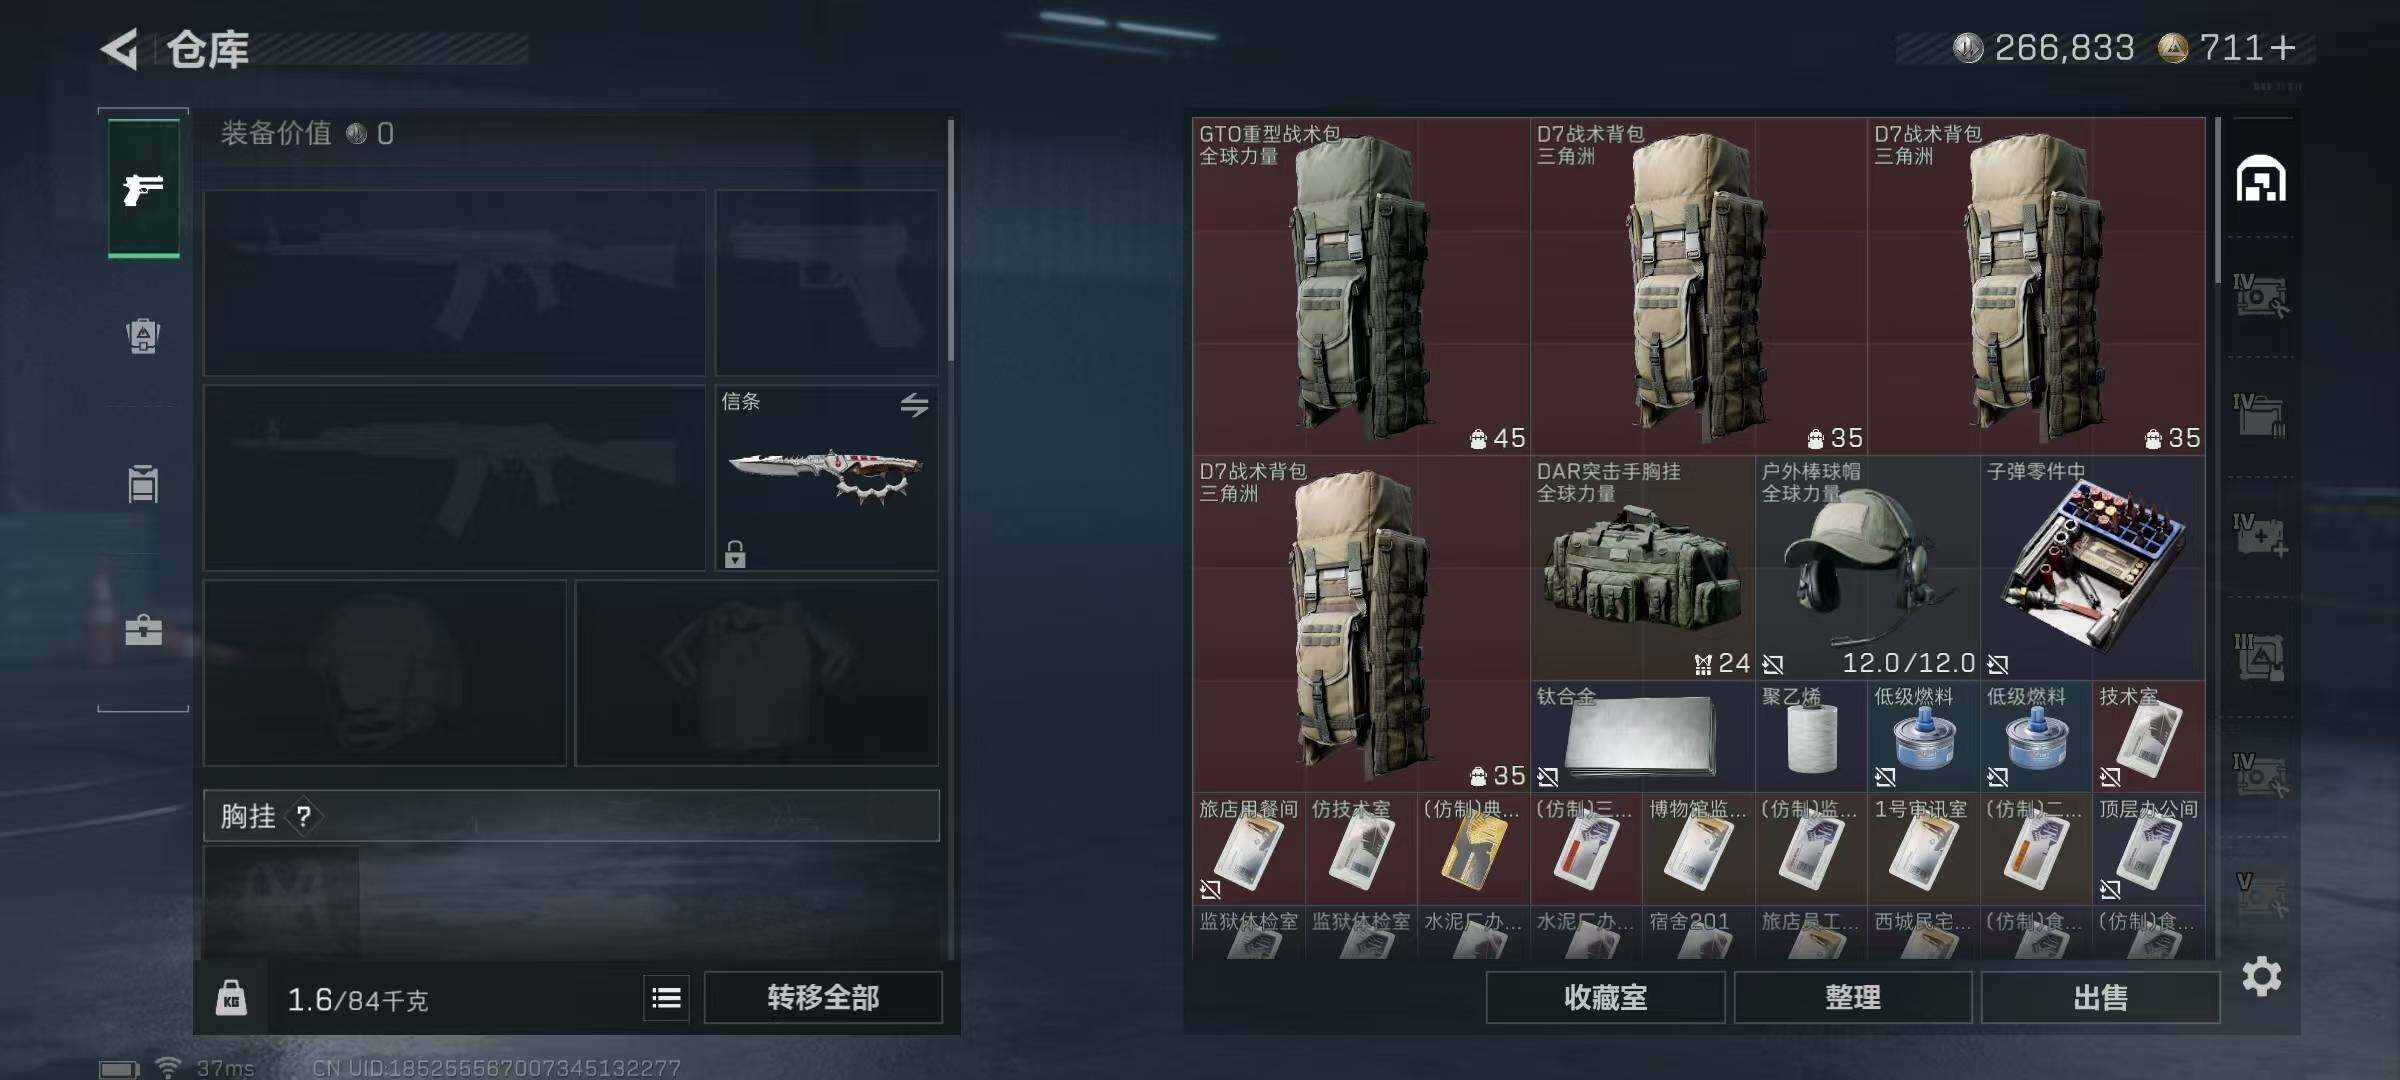
Task: Select the GTO重型战术包 backpack item
Action: pyautogui.click(x=1361, y=286)
